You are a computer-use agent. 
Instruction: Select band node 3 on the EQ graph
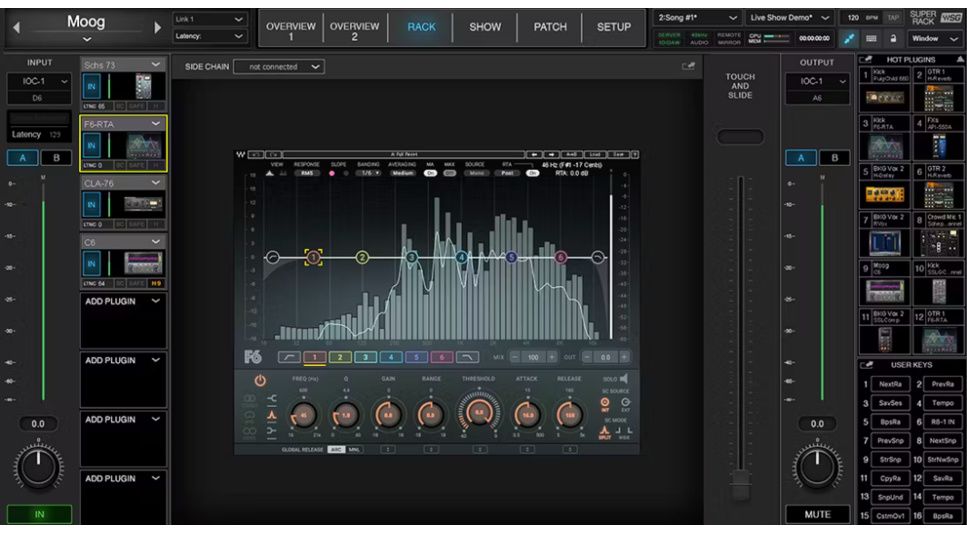click(x=411, y=257)
